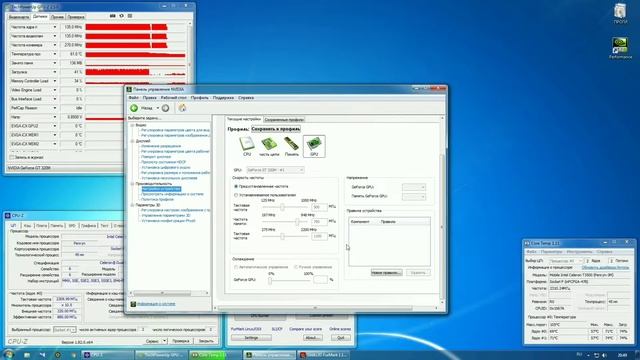Image resolution: width=640 pixels, height=360 pixels.
Task: Open the NVIDIA desktop shortcut icon
Action: [x=620, y=46]
